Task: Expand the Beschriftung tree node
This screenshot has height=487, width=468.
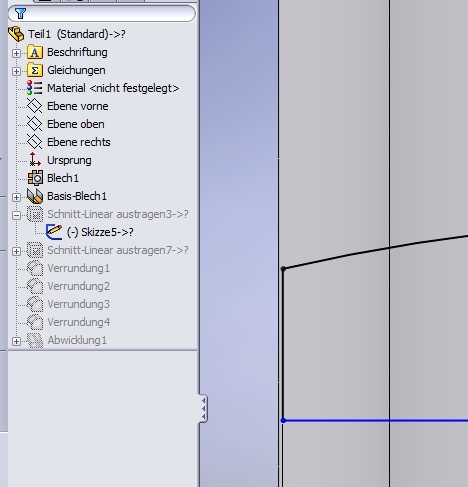Action: pyautogui.click(x=16, y=53)
